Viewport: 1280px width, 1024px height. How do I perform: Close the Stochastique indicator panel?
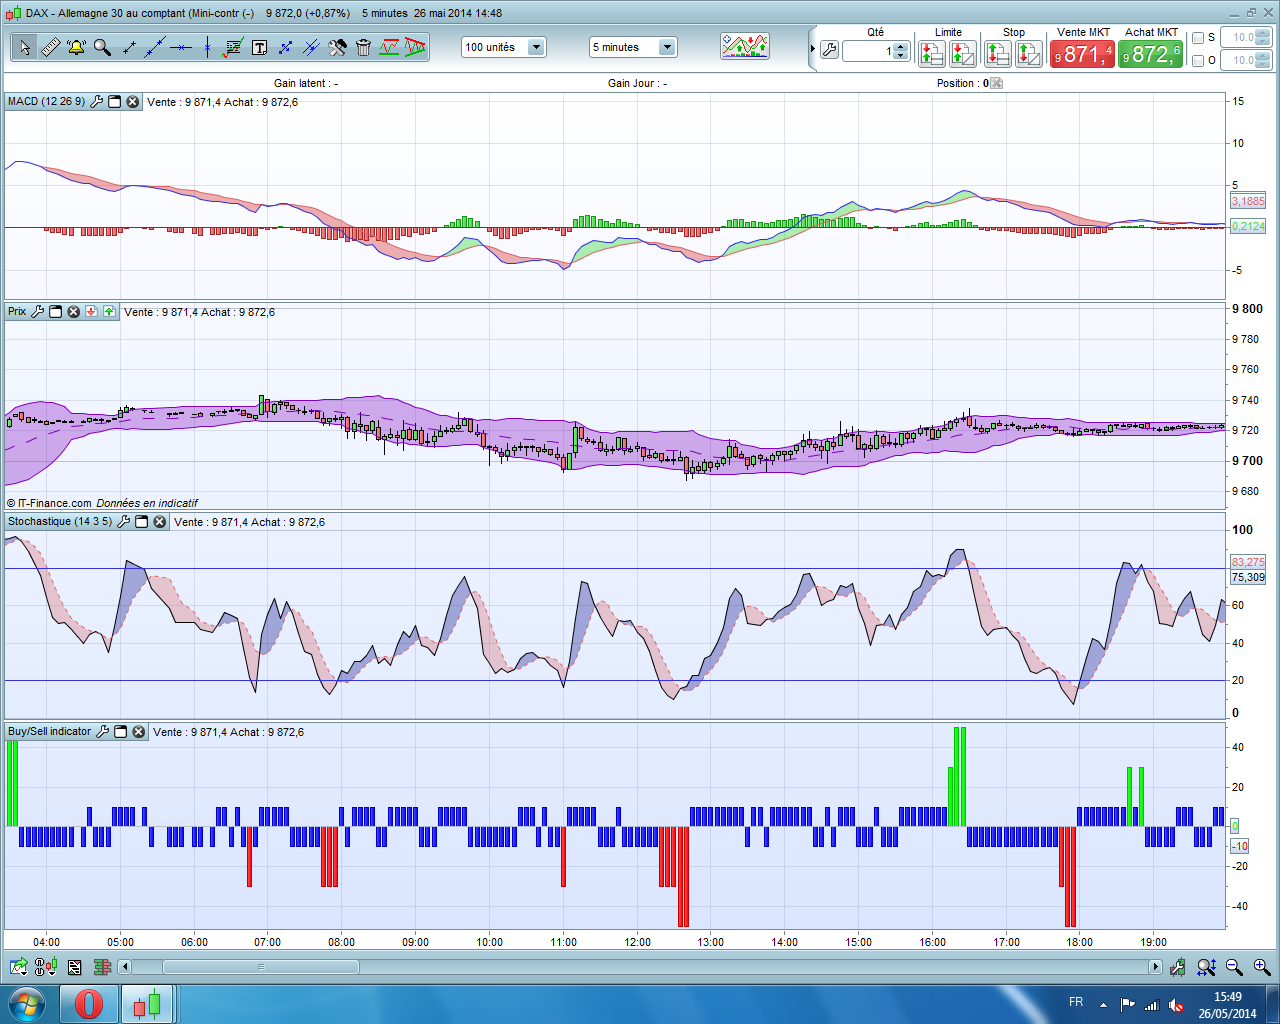[159, 522]
